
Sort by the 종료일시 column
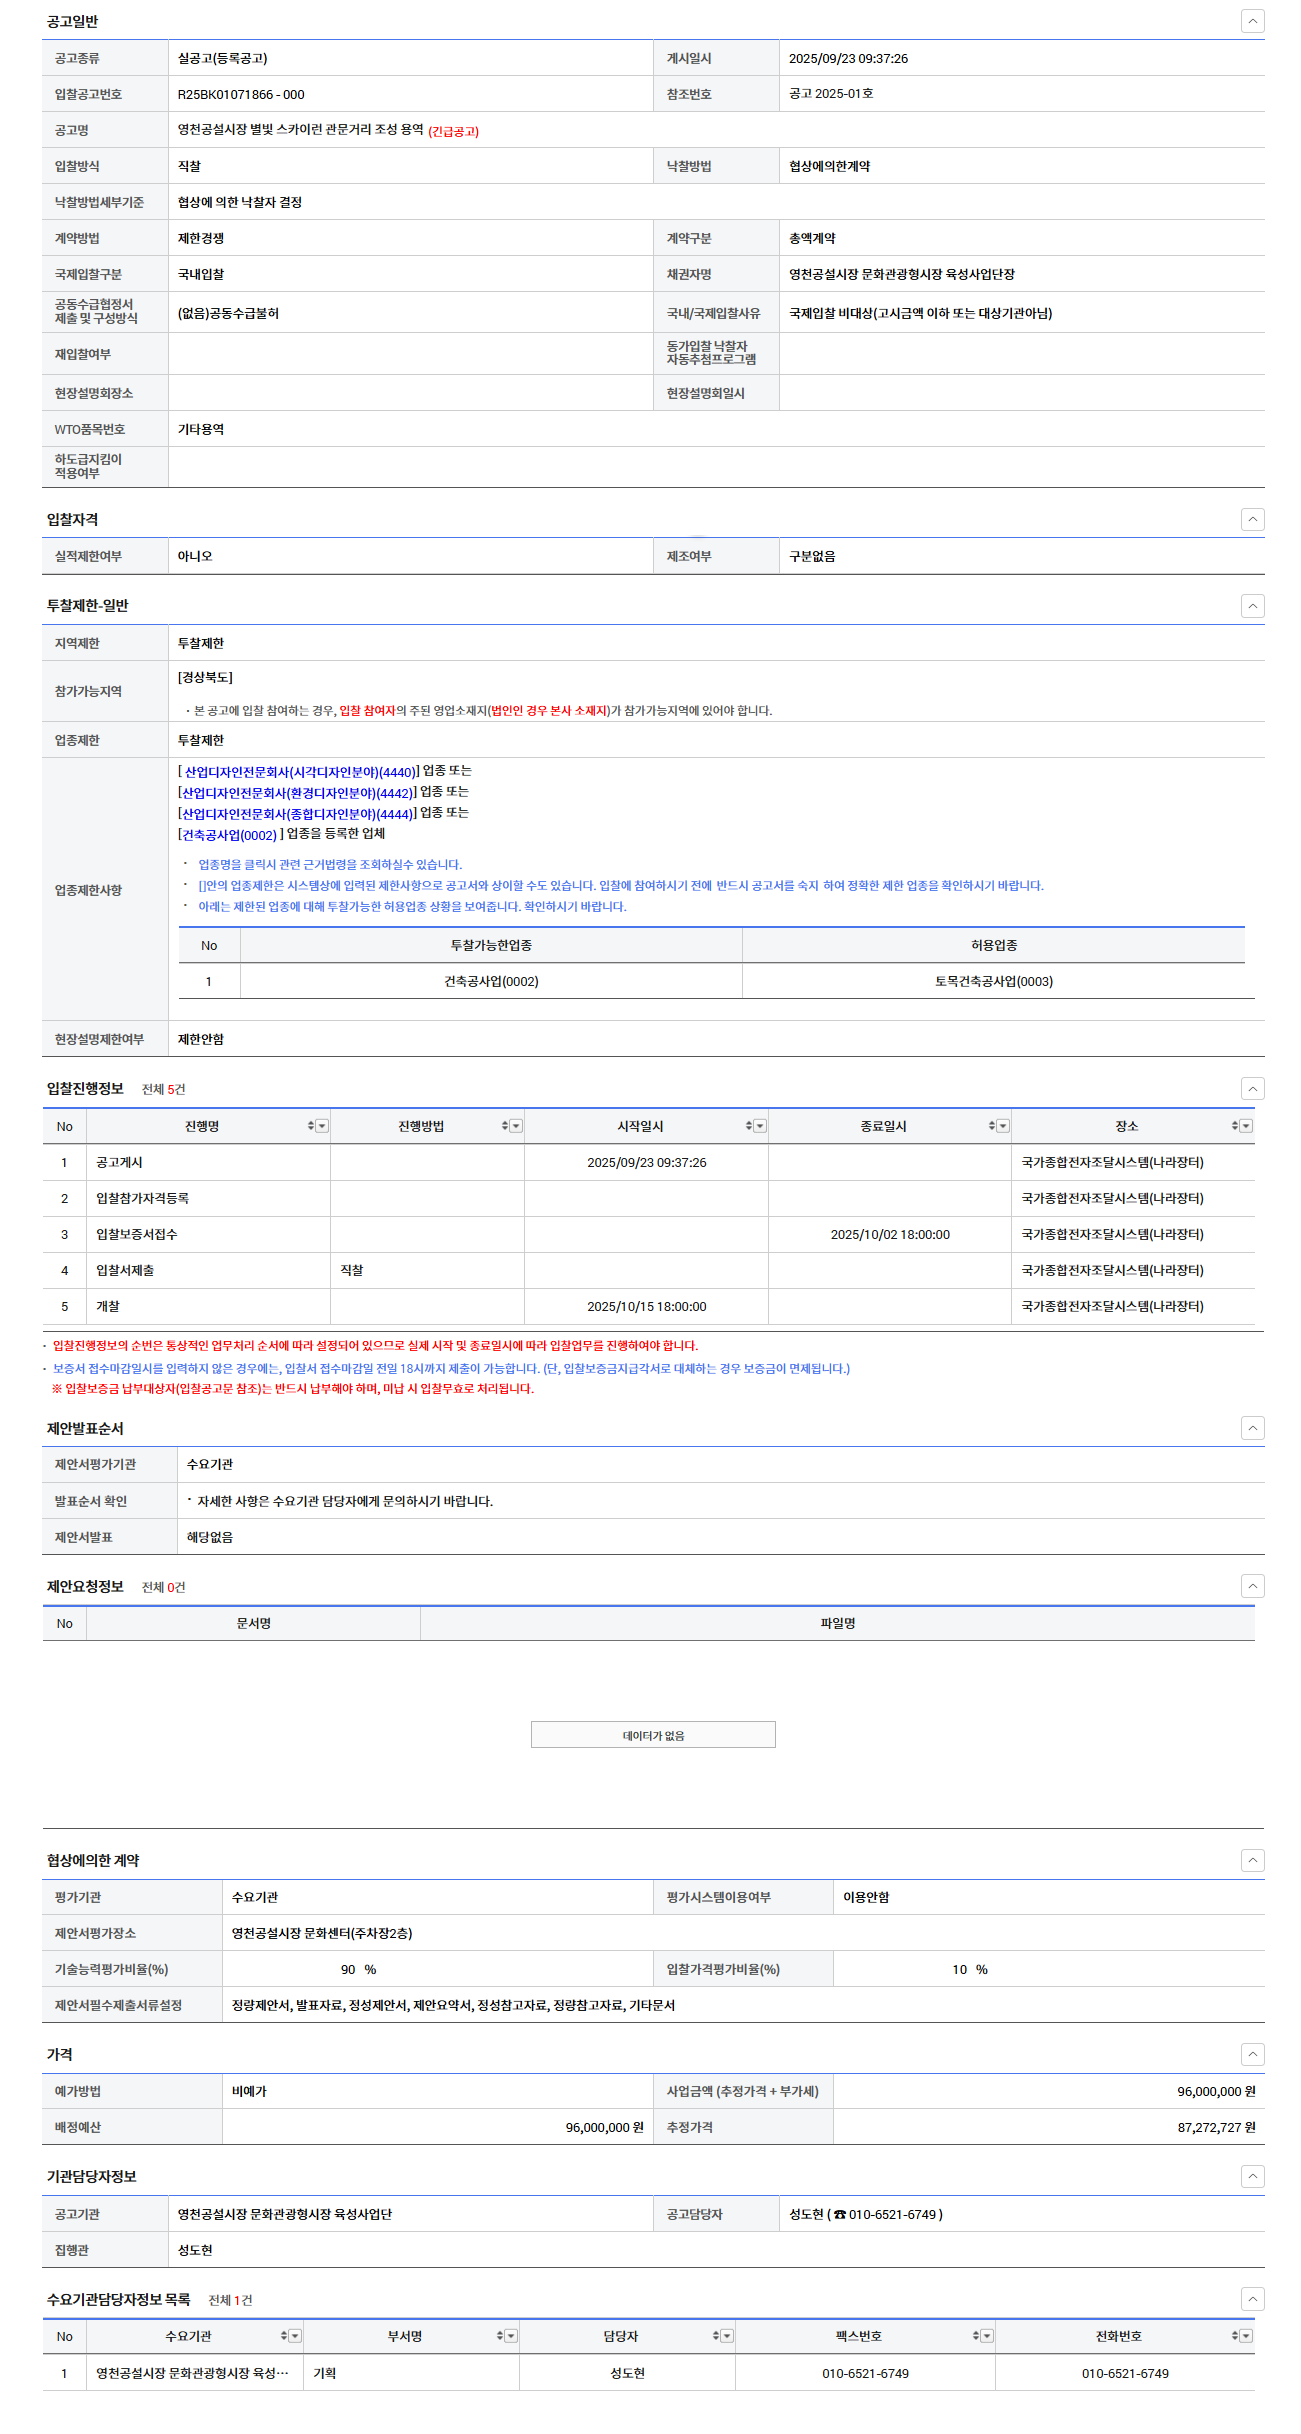(992, 1126)
